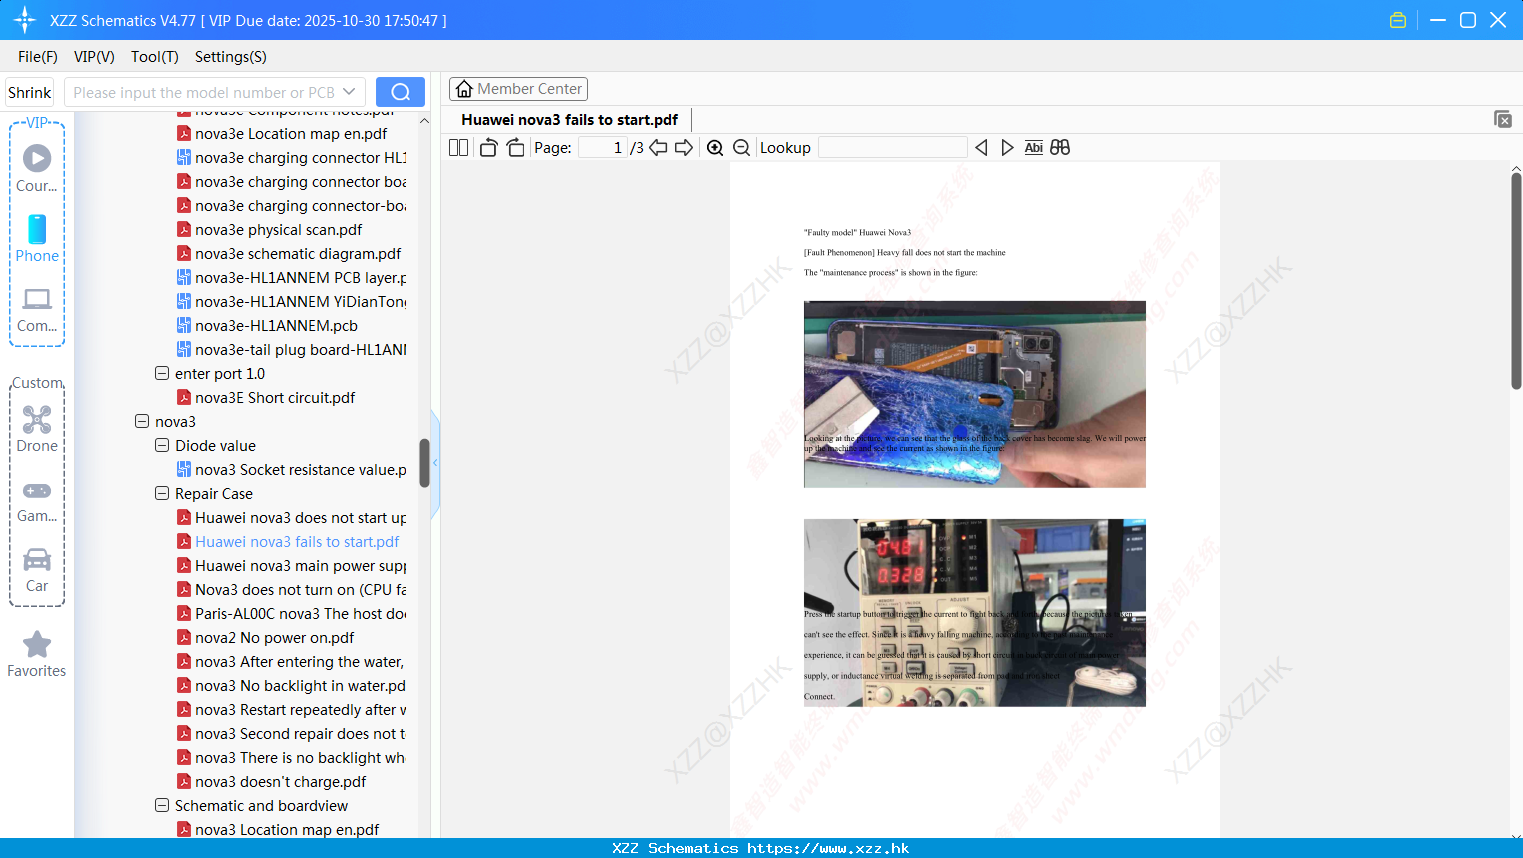The image size is (1523, 858).
Task: Open the model number dropdown arrow
Action: (349, 92)
